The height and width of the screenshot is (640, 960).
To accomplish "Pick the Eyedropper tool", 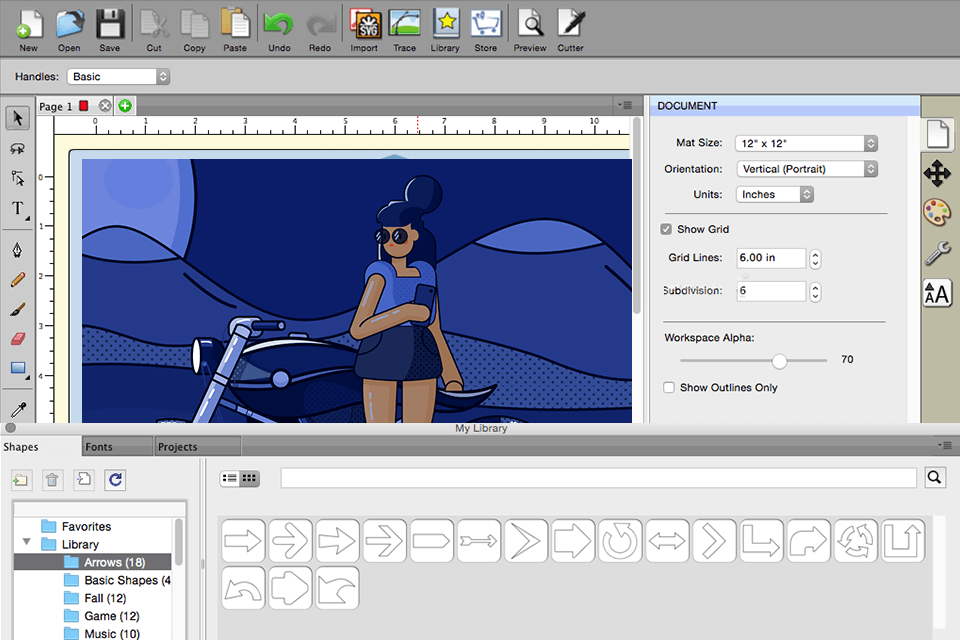I will (x=17, y=409).
